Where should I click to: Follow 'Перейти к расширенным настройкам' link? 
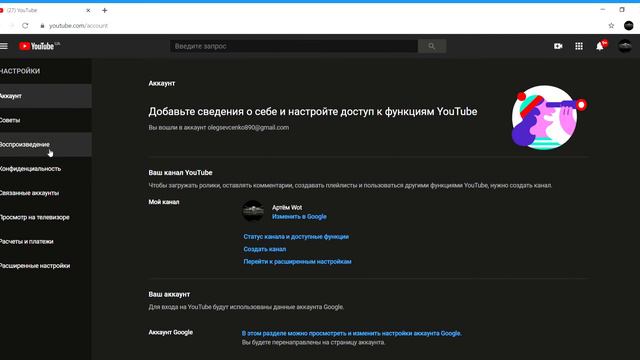[297, 262]
